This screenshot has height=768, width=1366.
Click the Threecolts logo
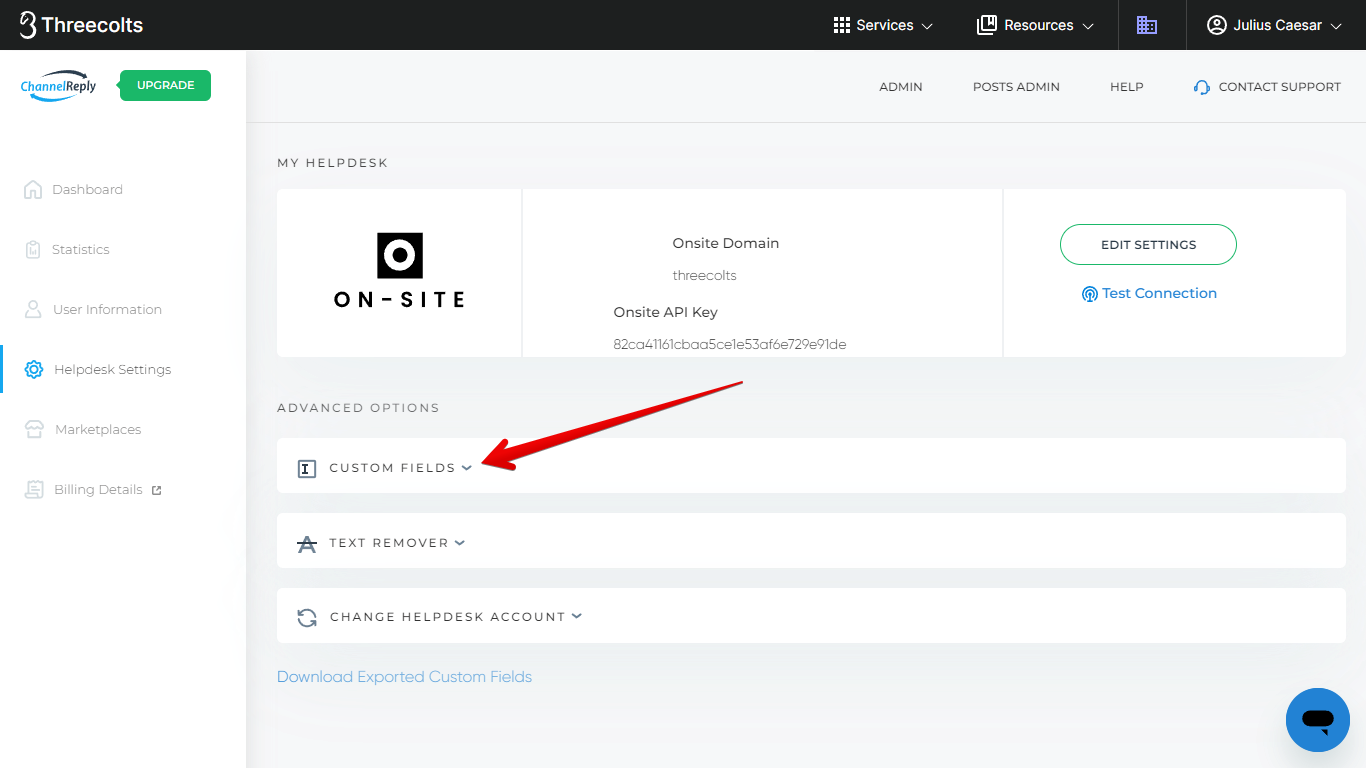(x=81, y=25)
